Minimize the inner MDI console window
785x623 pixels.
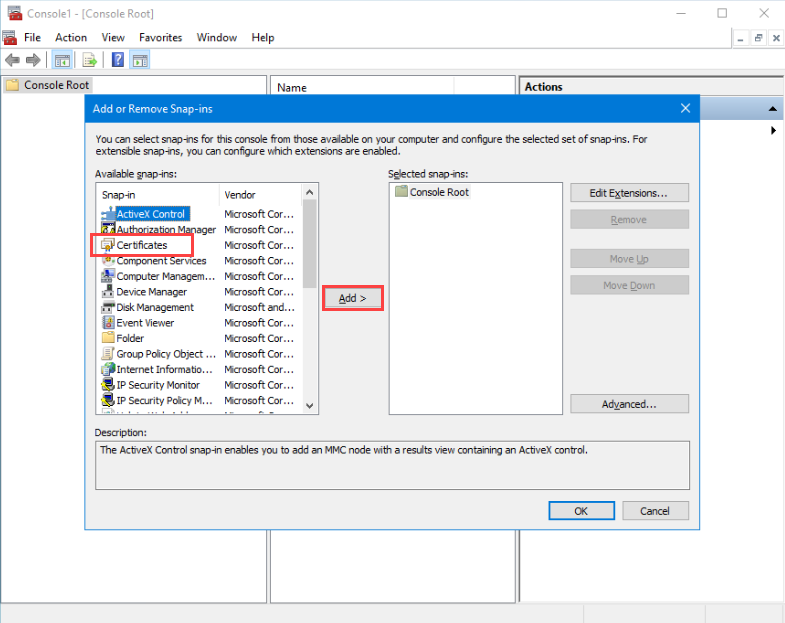coord(741,38)
